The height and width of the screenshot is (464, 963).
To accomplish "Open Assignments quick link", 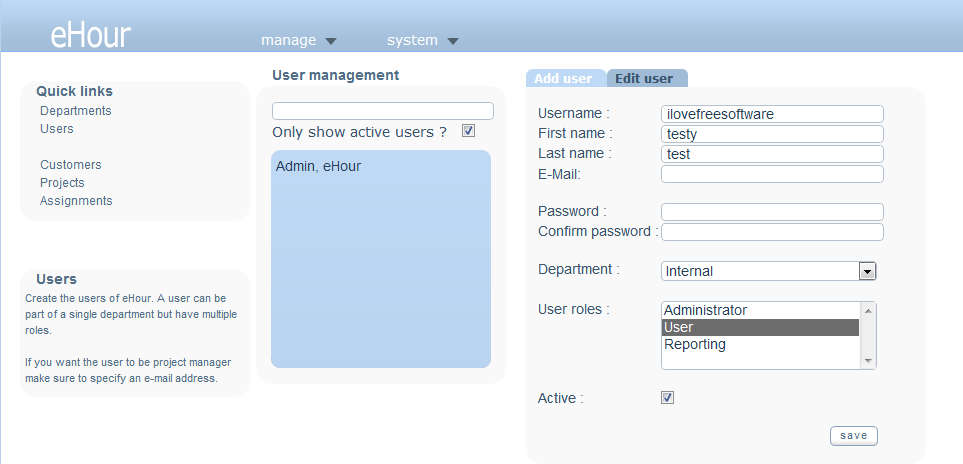I will click(76, 201).
